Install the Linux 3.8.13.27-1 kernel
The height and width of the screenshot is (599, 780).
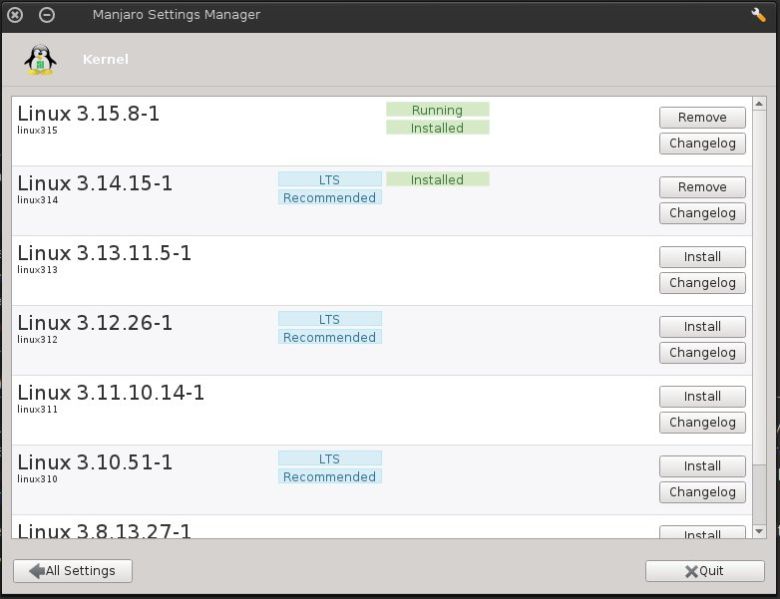pyautogui.click(x=702, y=532)
